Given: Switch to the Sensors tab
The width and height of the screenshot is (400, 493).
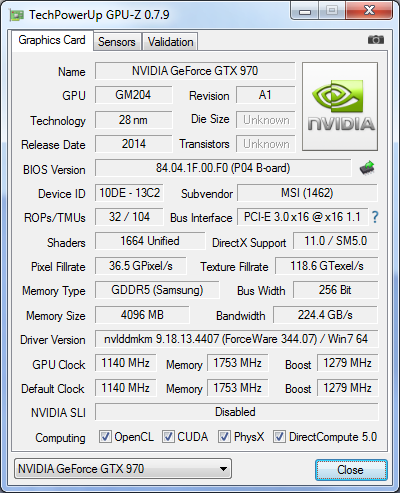Looking at the screenshot, I should (117, 42).
